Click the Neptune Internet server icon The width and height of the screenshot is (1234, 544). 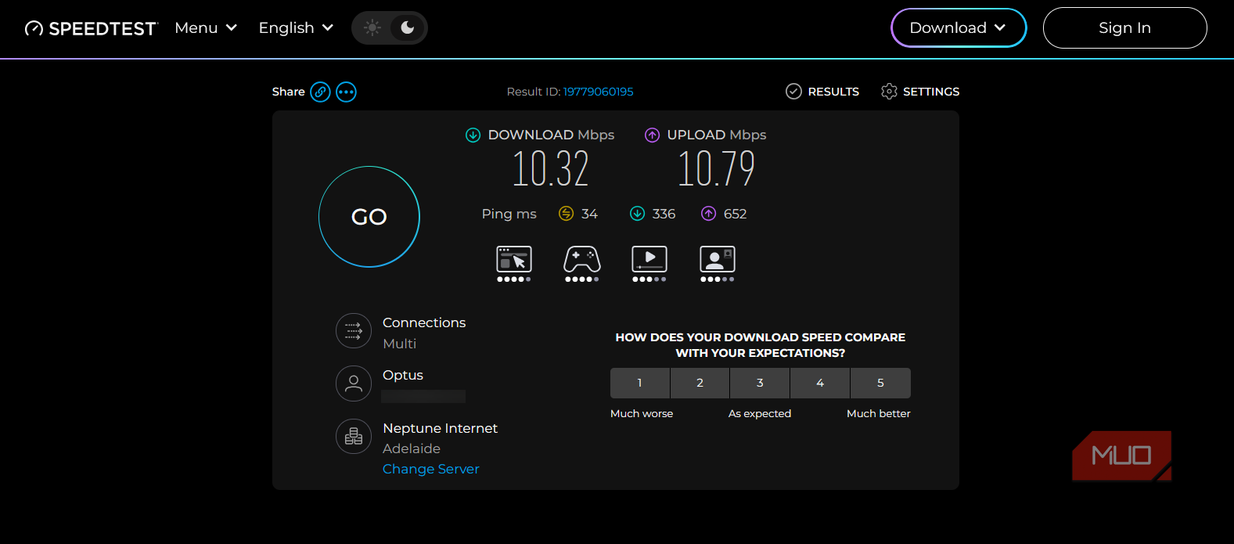click(x=353, y=437)
